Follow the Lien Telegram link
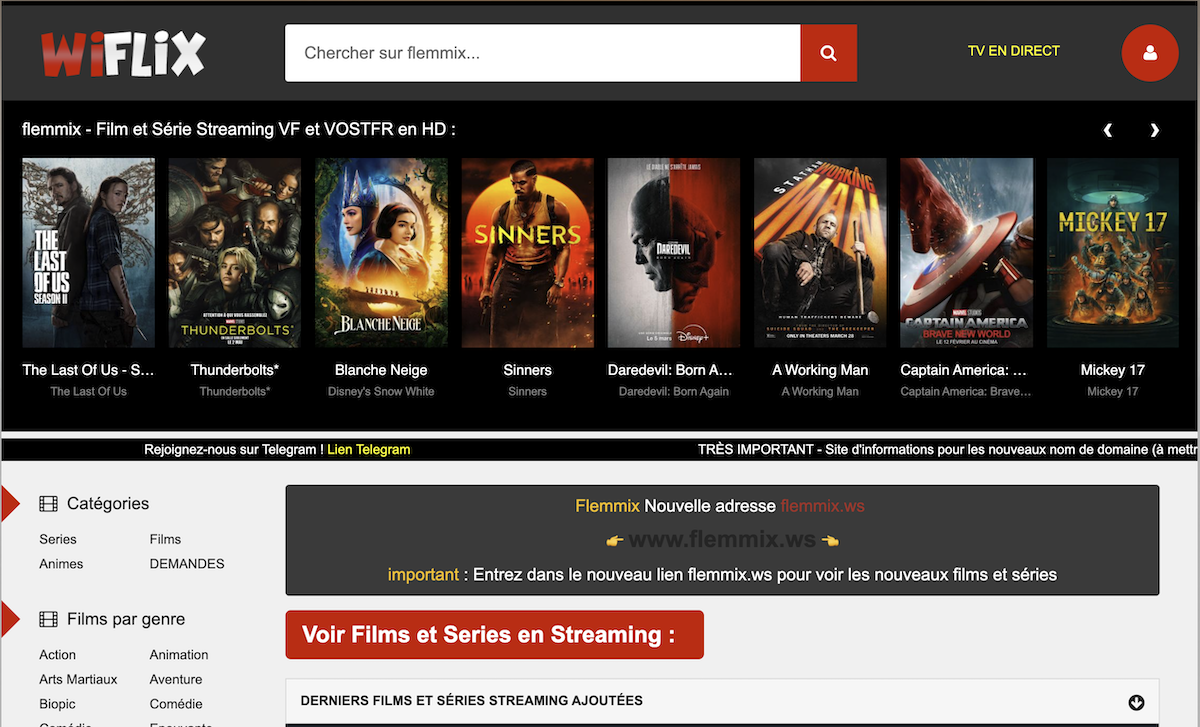 pos(368,450)
